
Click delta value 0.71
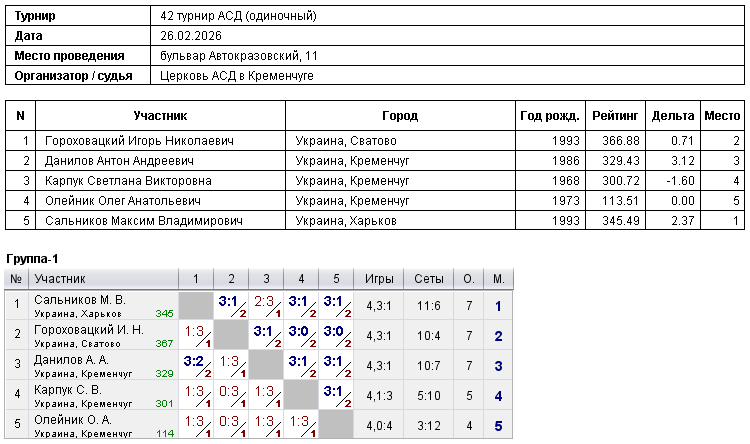pyautogui.click(x=683, y=141)
